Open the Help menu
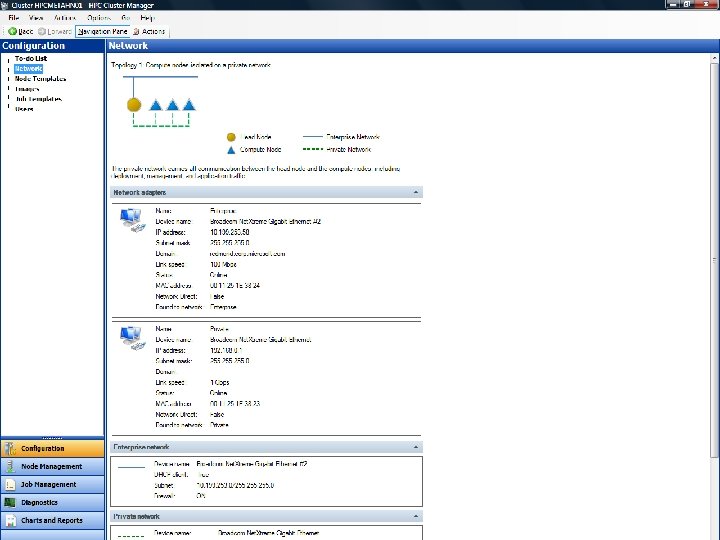The image size is (720, 540). (147, 18)
